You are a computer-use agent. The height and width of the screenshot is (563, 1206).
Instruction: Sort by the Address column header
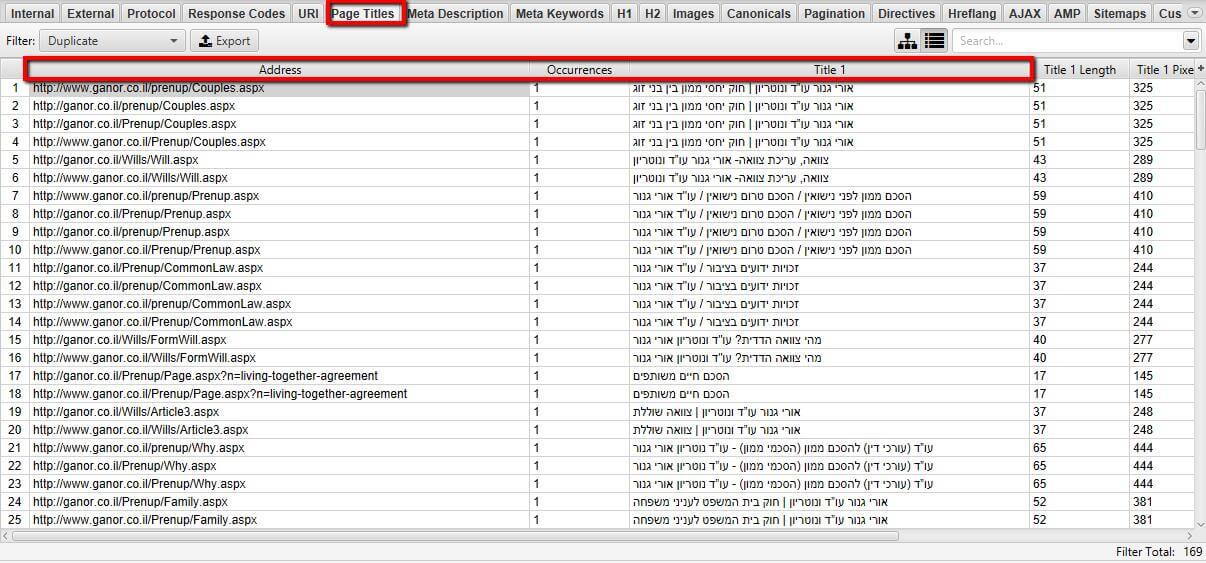tap(280, 70)
